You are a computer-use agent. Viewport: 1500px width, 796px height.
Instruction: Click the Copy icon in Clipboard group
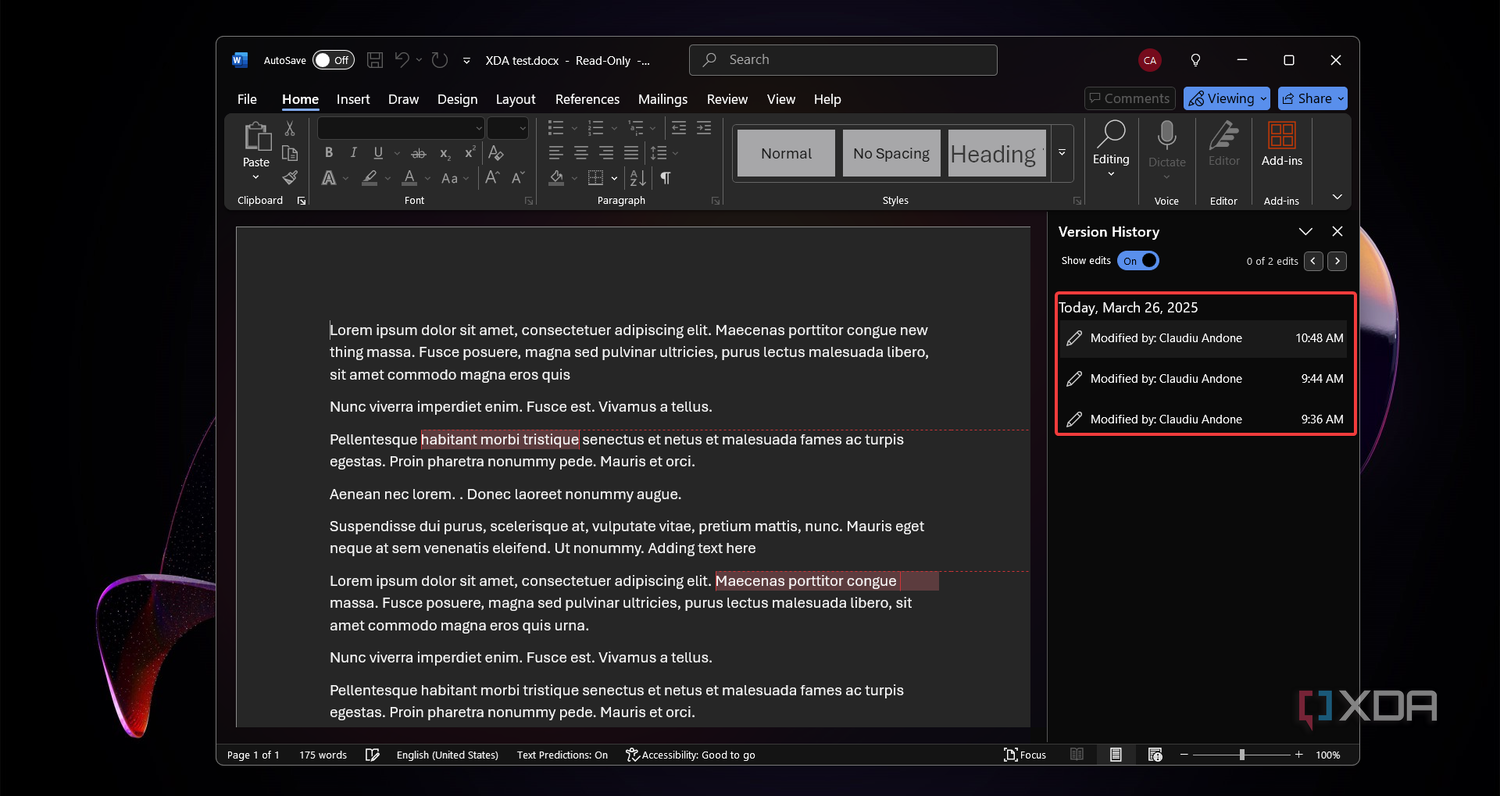tap(290, 153)
